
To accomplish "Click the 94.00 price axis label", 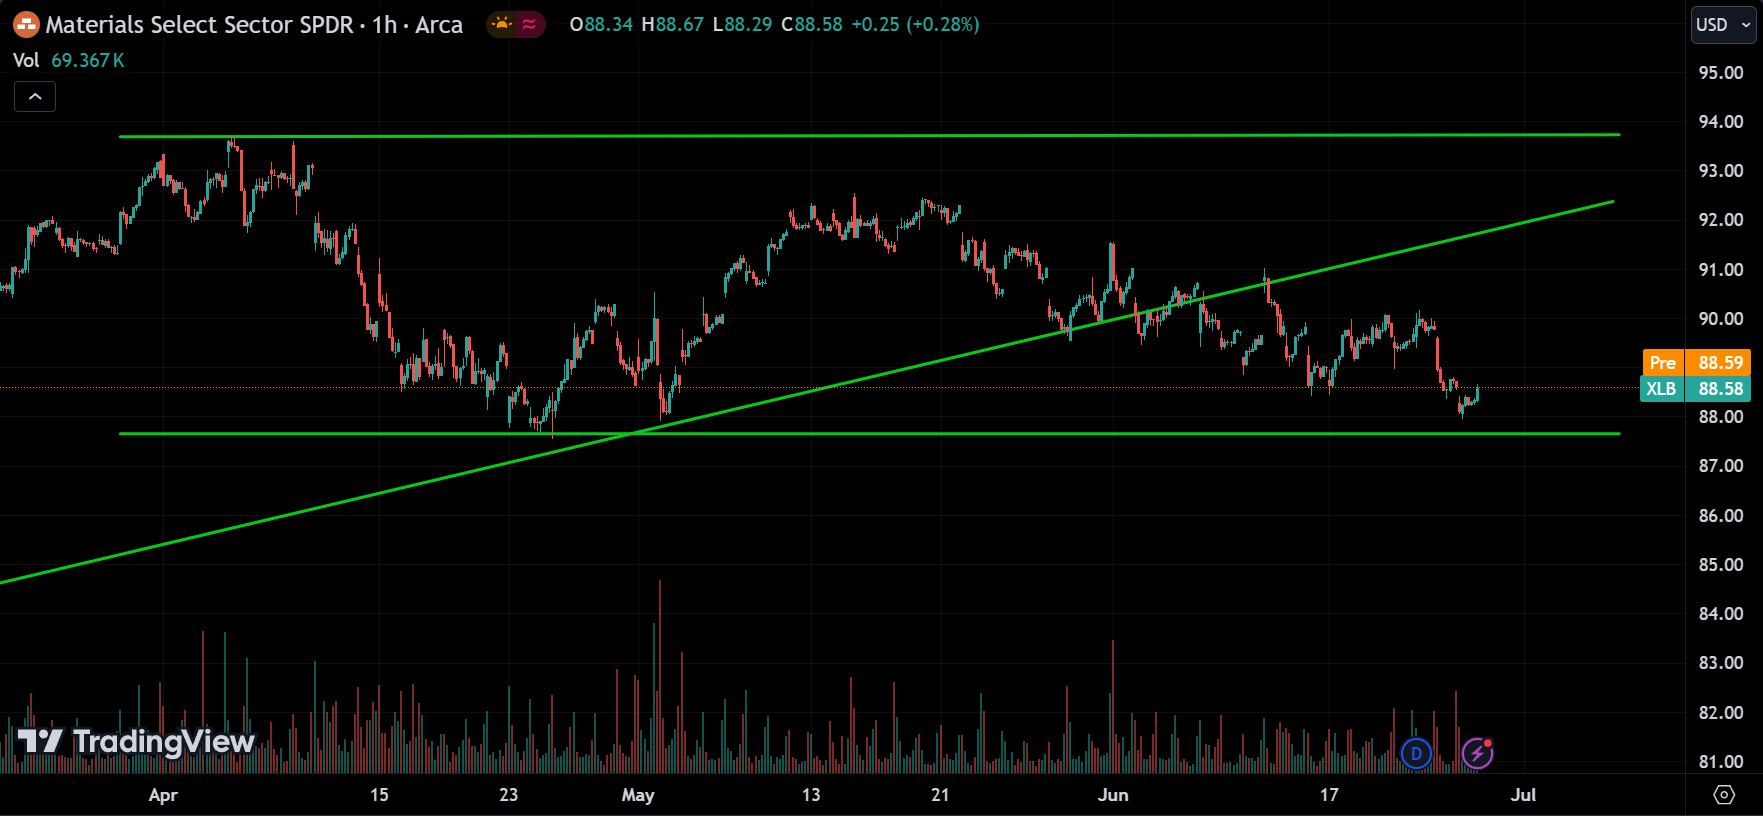I will [x=1721, y=121].
